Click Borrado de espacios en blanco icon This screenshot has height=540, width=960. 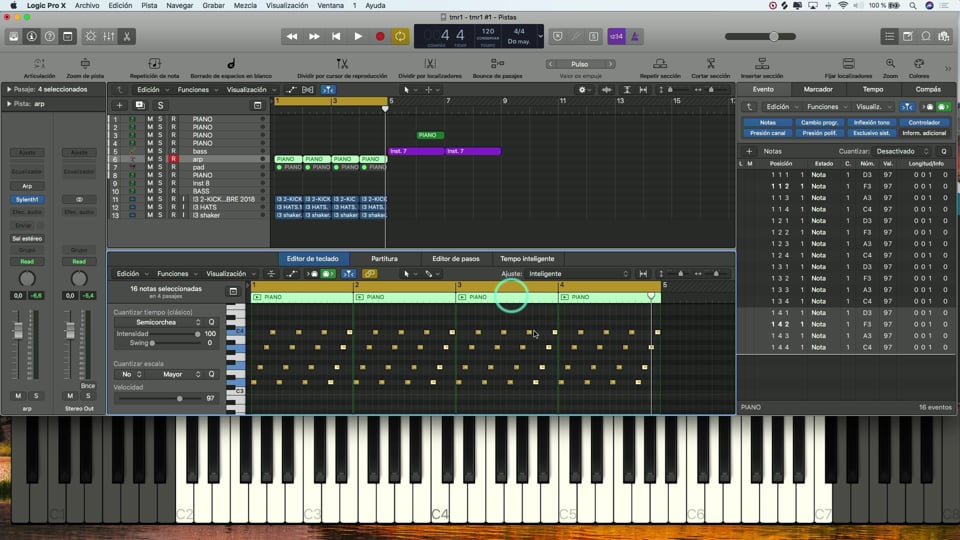(x=231, y=64)
